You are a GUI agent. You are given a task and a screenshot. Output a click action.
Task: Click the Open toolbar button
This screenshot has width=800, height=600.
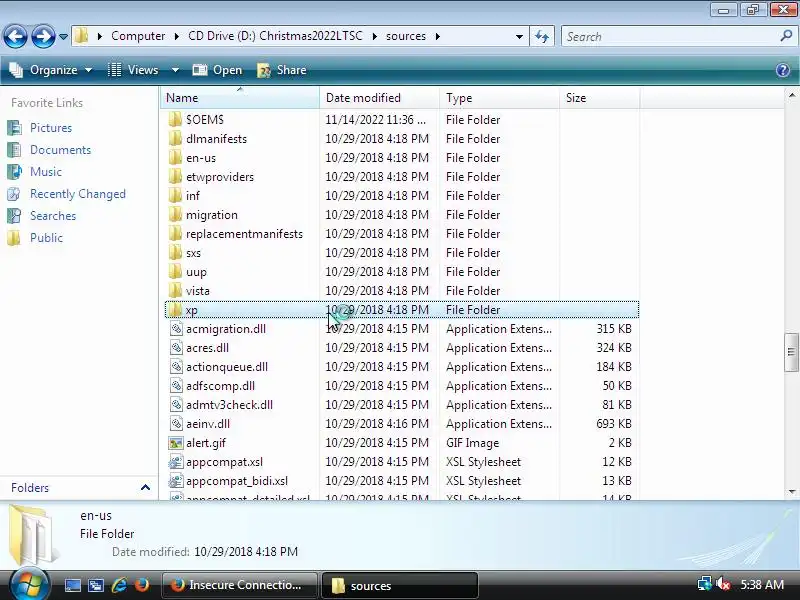[217, 70]
